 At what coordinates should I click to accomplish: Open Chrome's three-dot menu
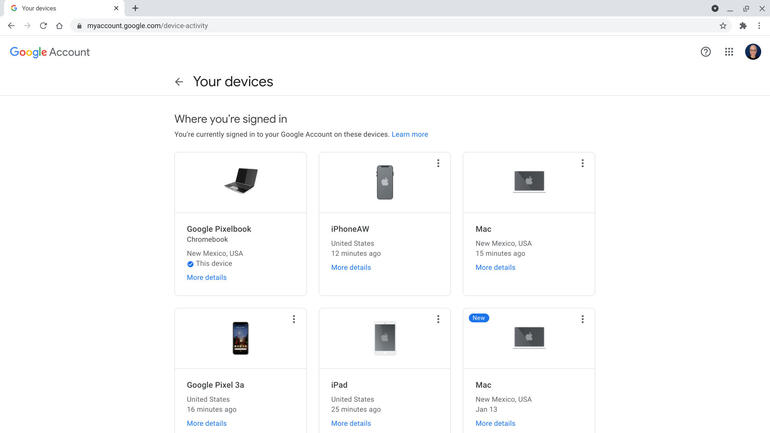tap(759, 26)
